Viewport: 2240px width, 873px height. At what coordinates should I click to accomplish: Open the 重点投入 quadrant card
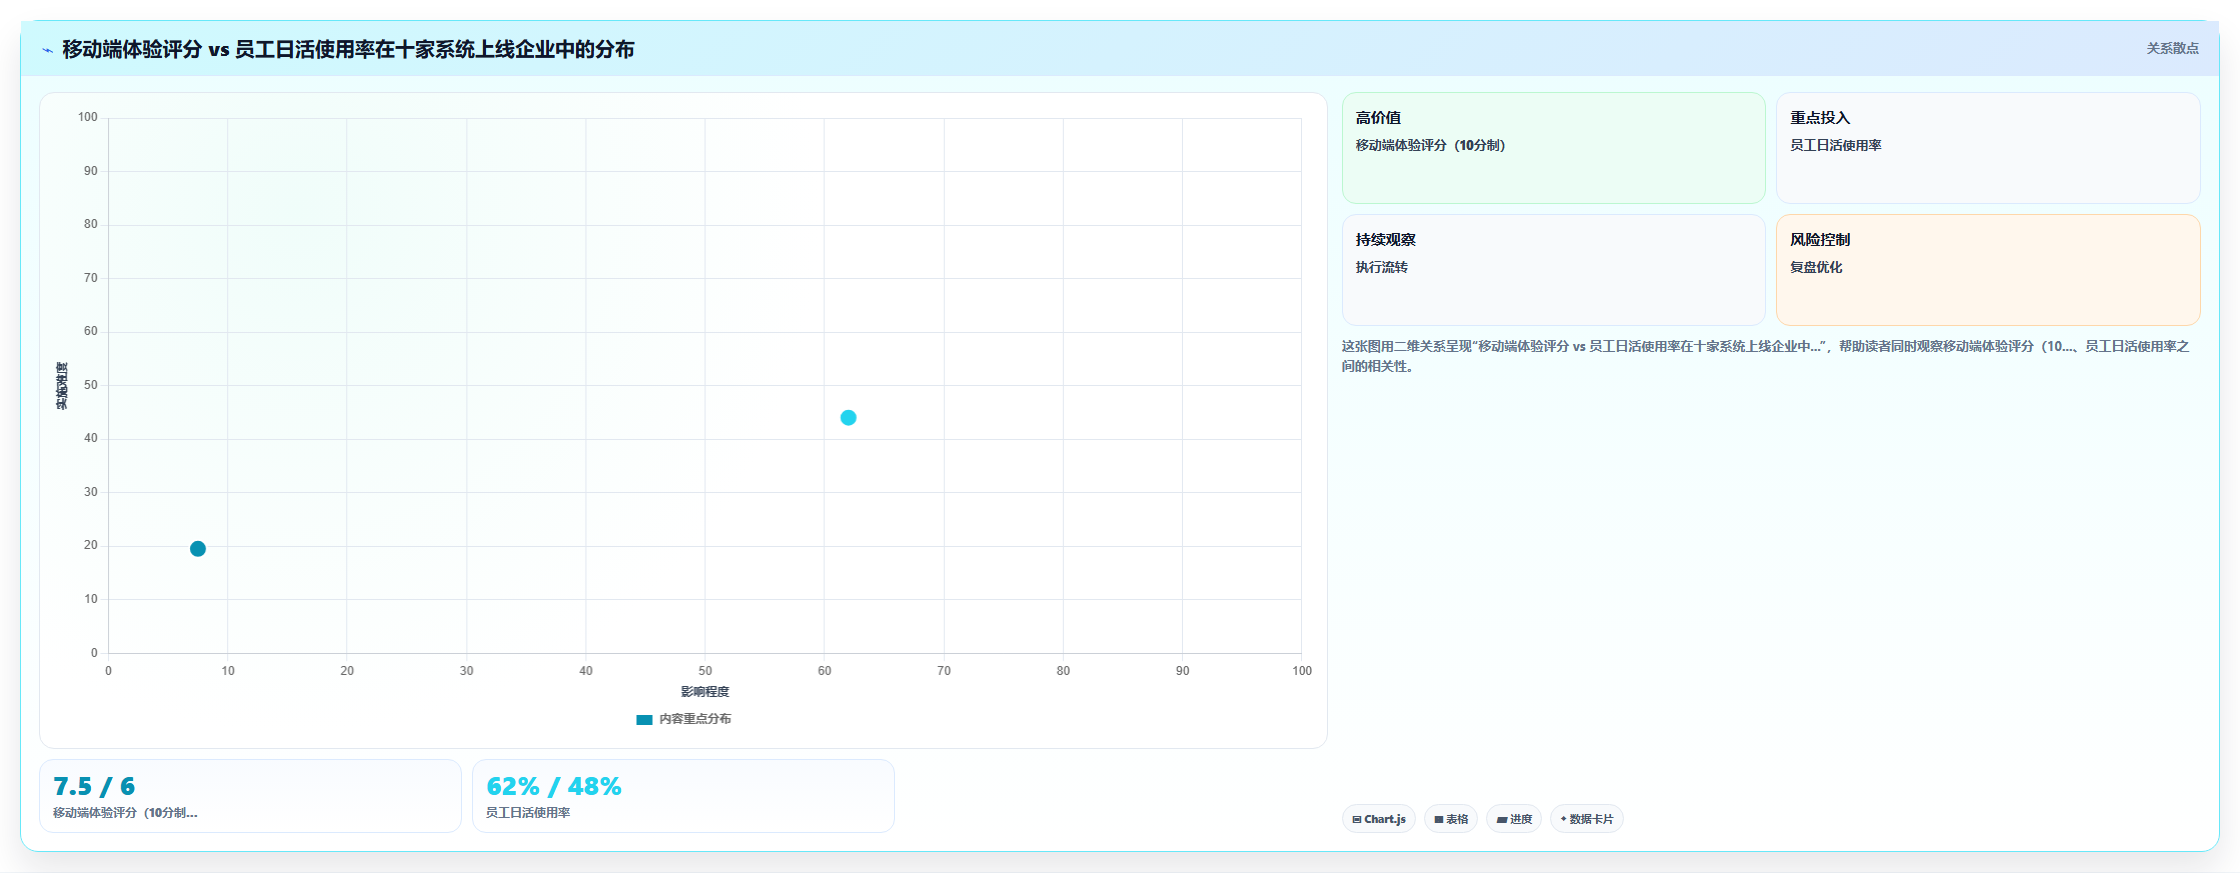(1988, 148)
